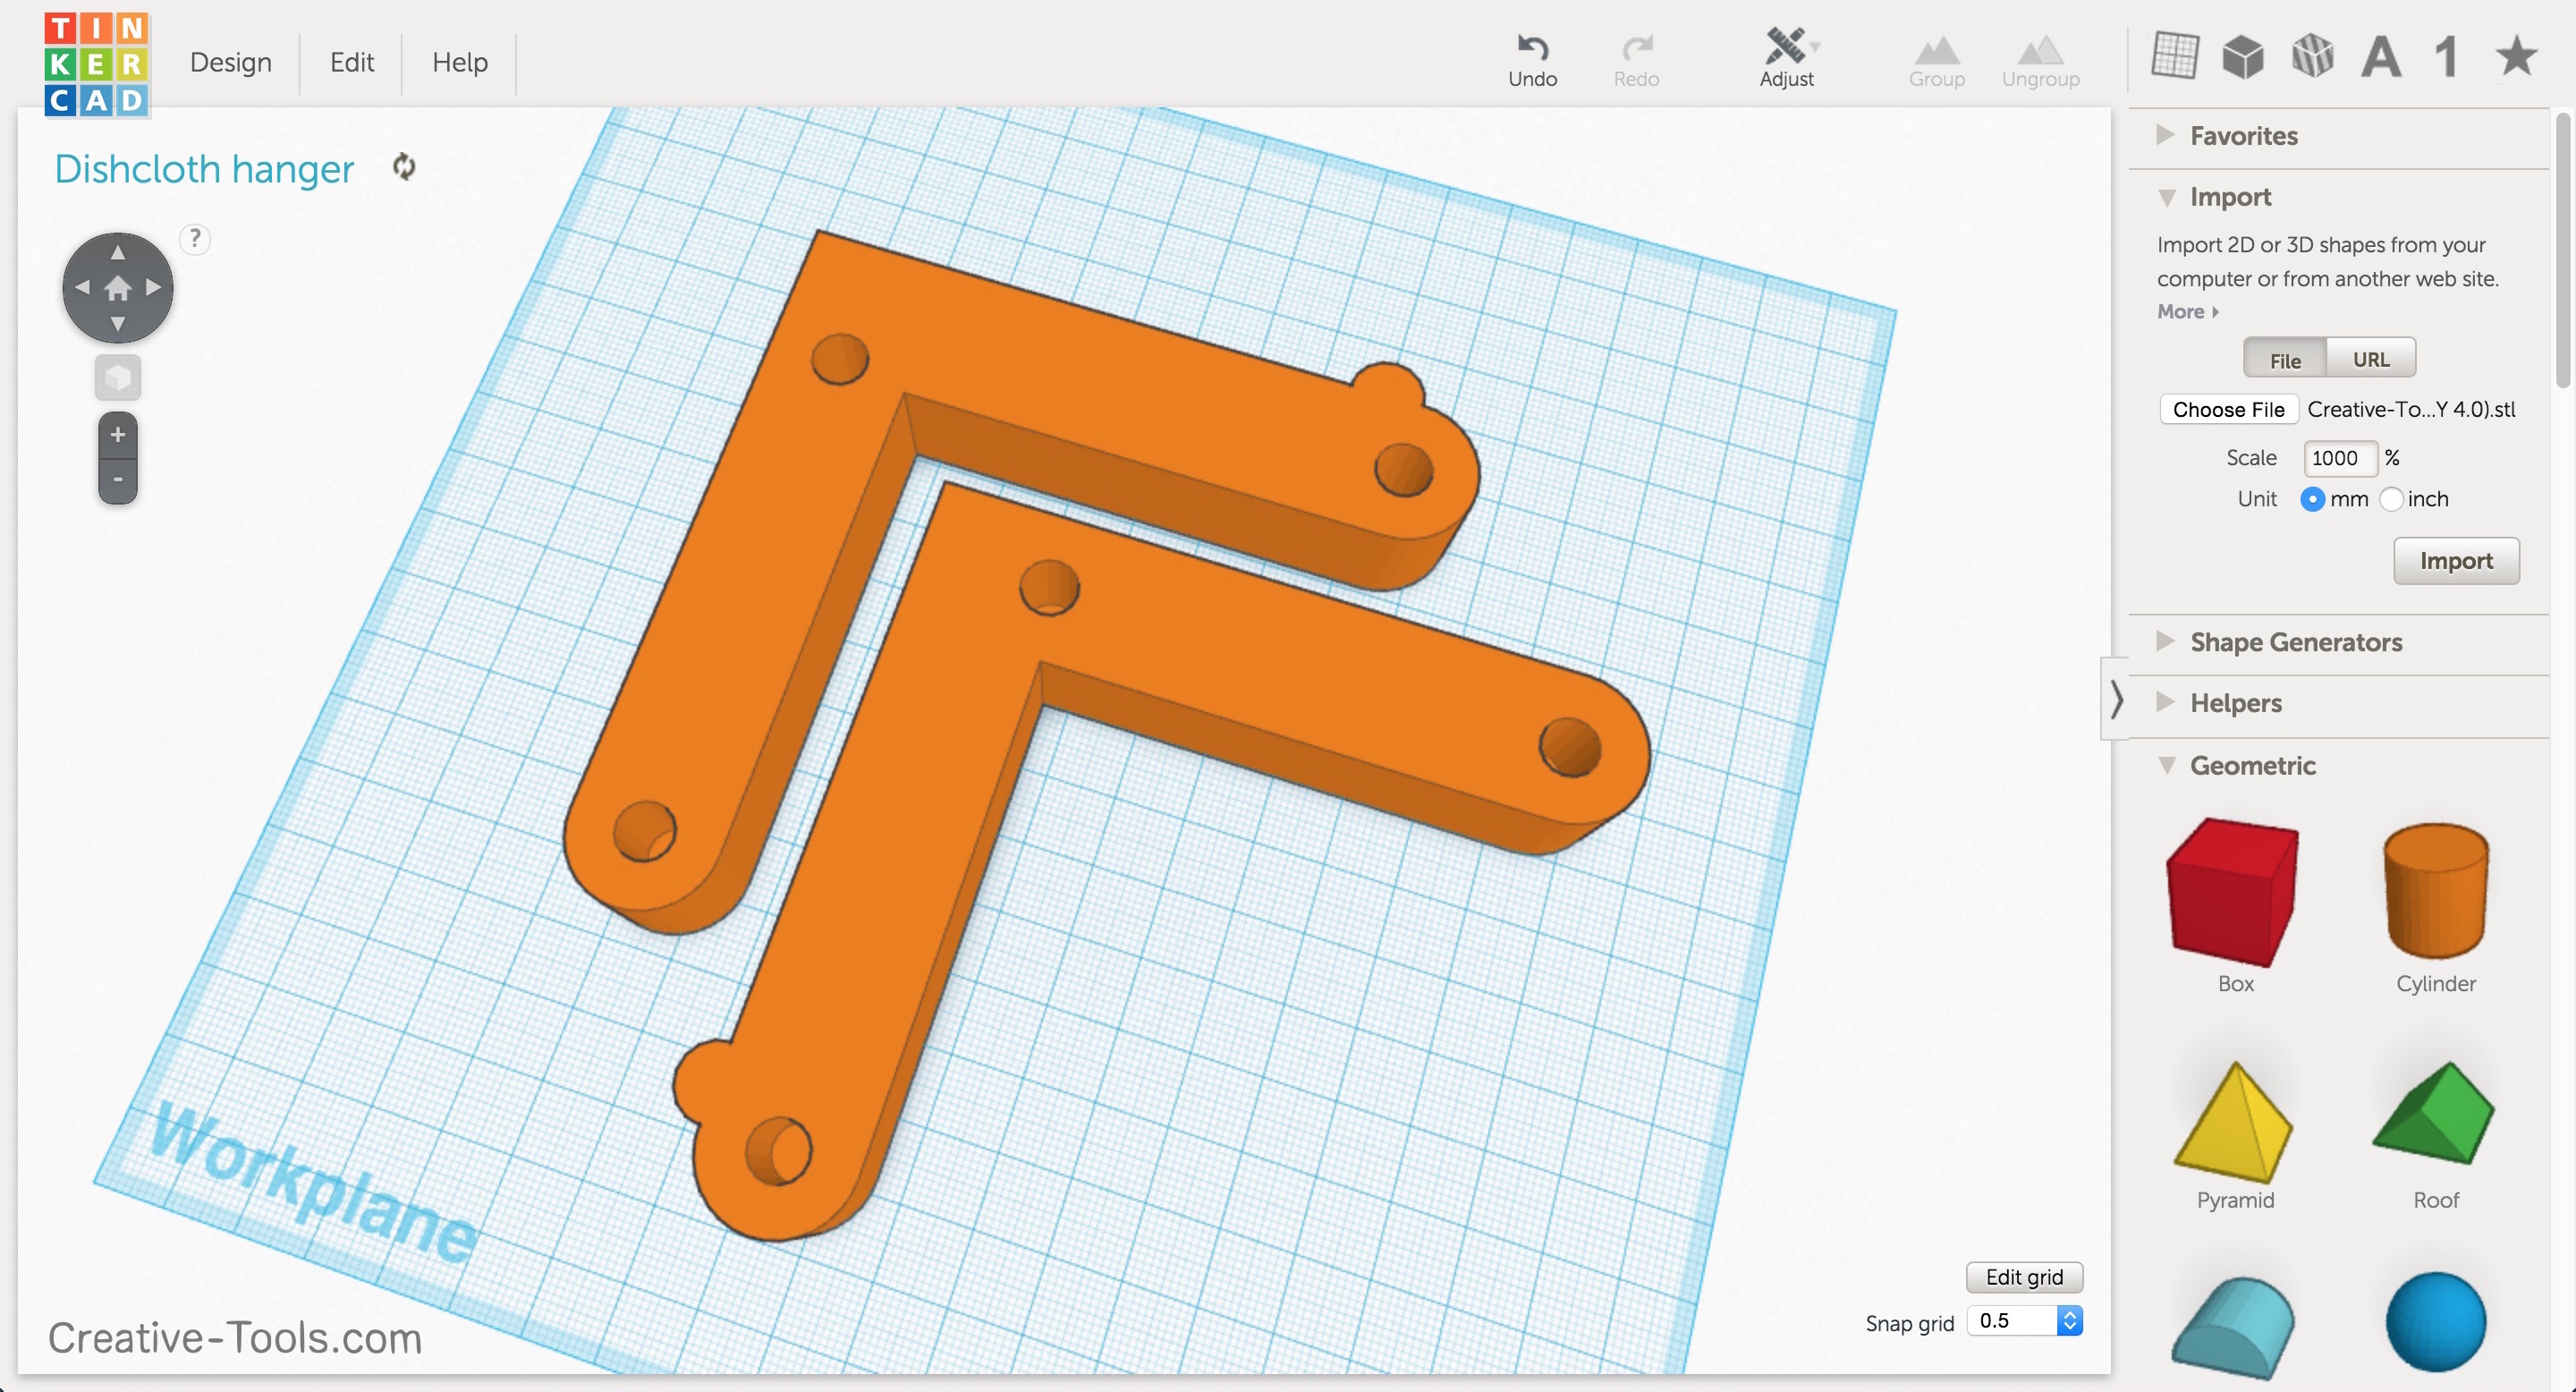Orbit view up with the up arrow

[118, 252]
